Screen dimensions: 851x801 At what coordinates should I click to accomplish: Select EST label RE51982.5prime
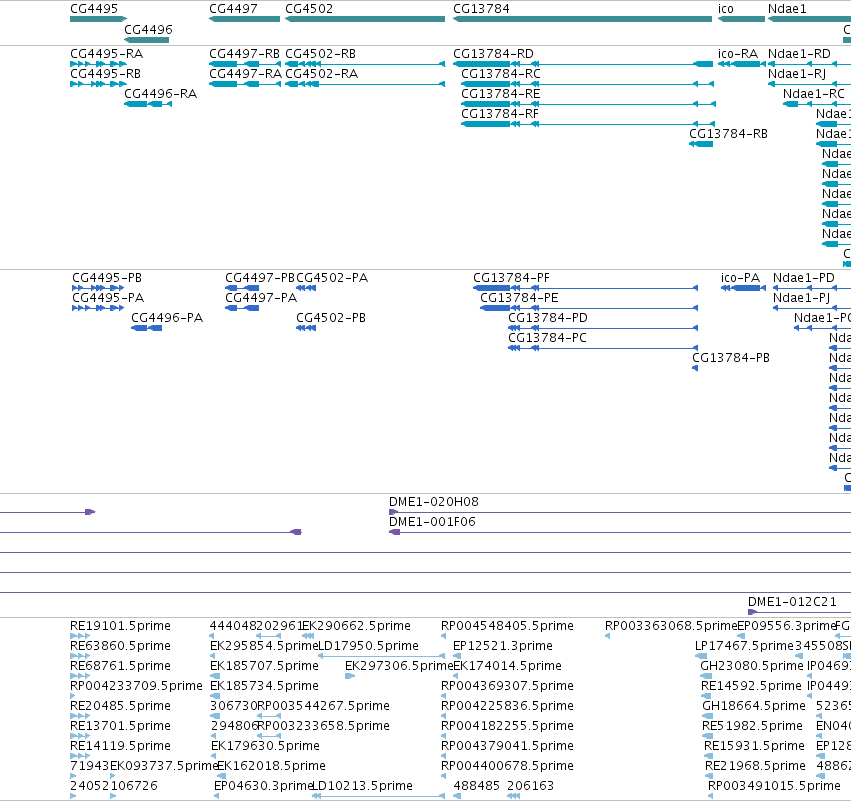tap(752, 726)
